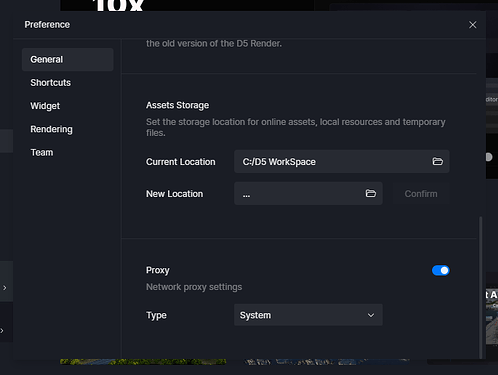Viewport: 498px width, 375px height.
Task: Confirm the new storage location
Action: pos(421,194)
